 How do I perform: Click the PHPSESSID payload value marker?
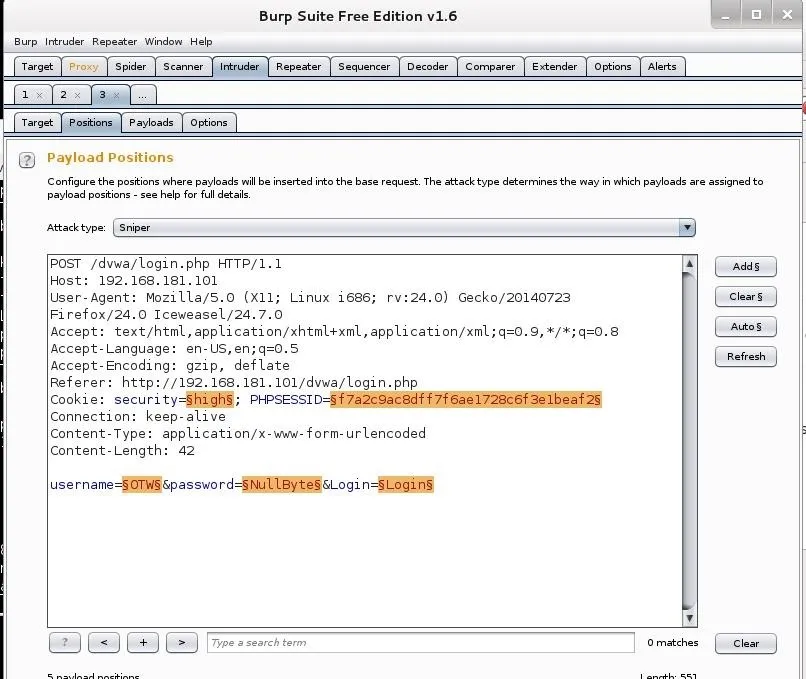click(x=465, y=399)
